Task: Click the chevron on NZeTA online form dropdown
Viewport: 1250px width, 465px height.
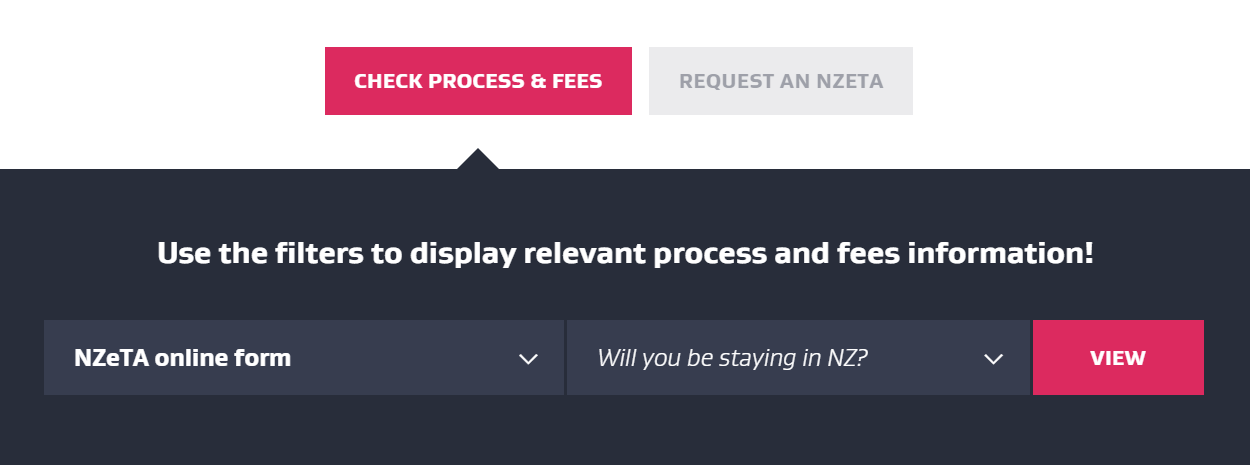Action: (x=528, y=359)
